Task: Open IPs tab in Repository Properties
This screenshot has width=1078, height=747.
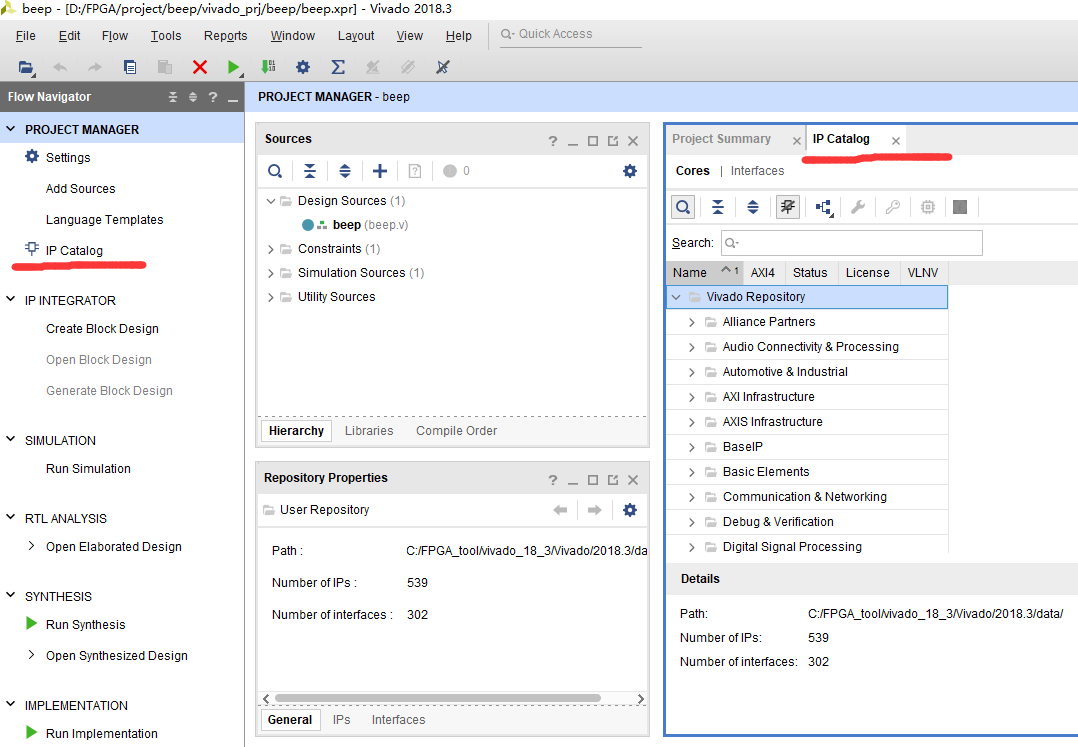Action: click(x=342, y=720)
